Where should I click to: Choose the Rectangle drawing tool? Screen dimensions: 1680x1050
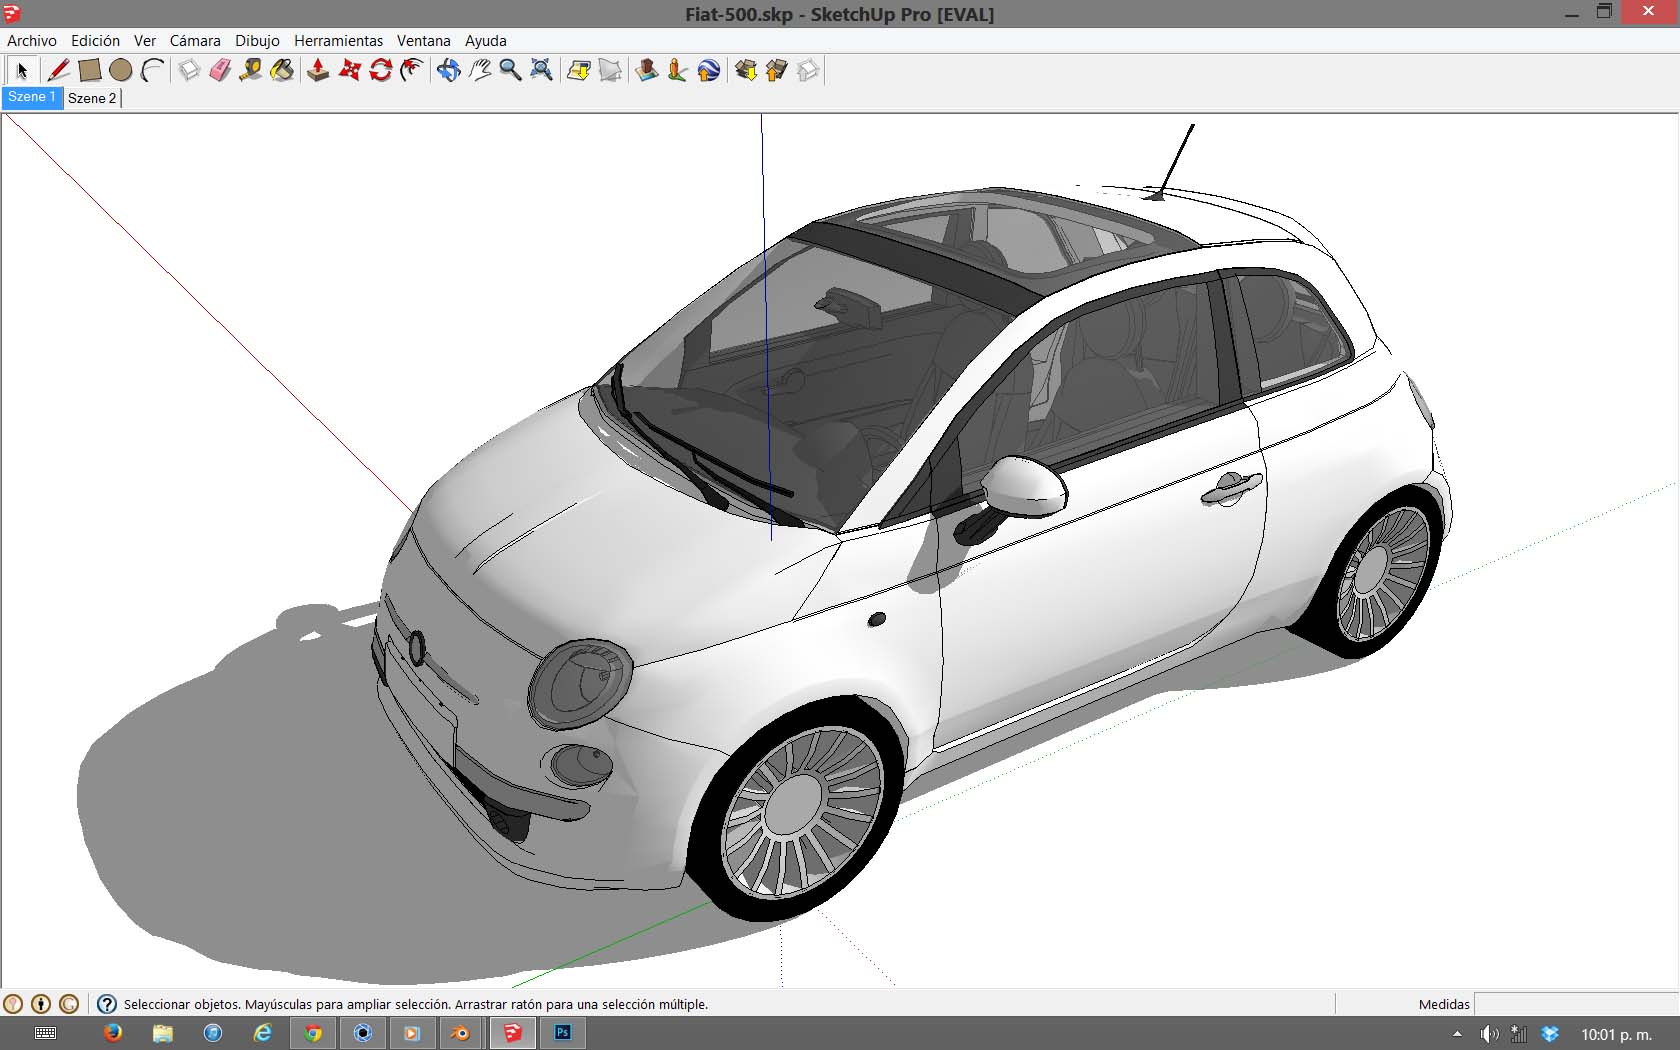coord(89,70)
